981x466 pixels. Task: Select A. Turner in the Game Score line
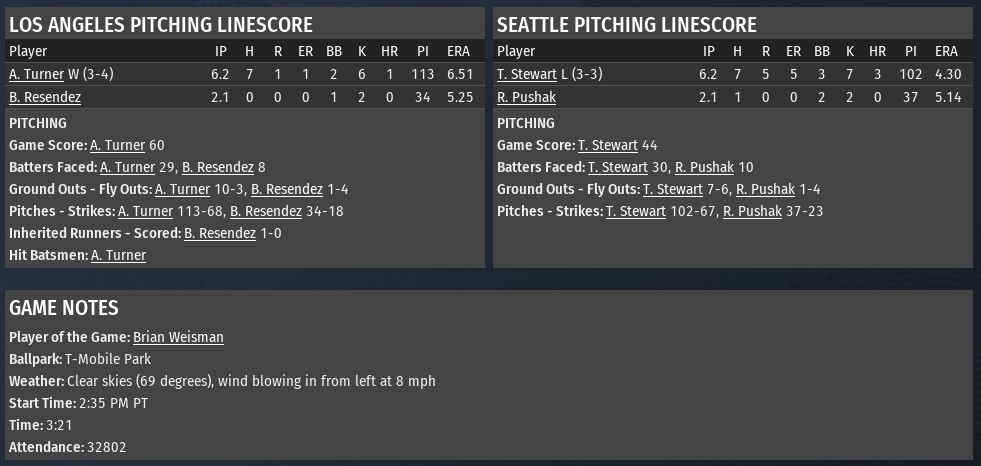117,145
